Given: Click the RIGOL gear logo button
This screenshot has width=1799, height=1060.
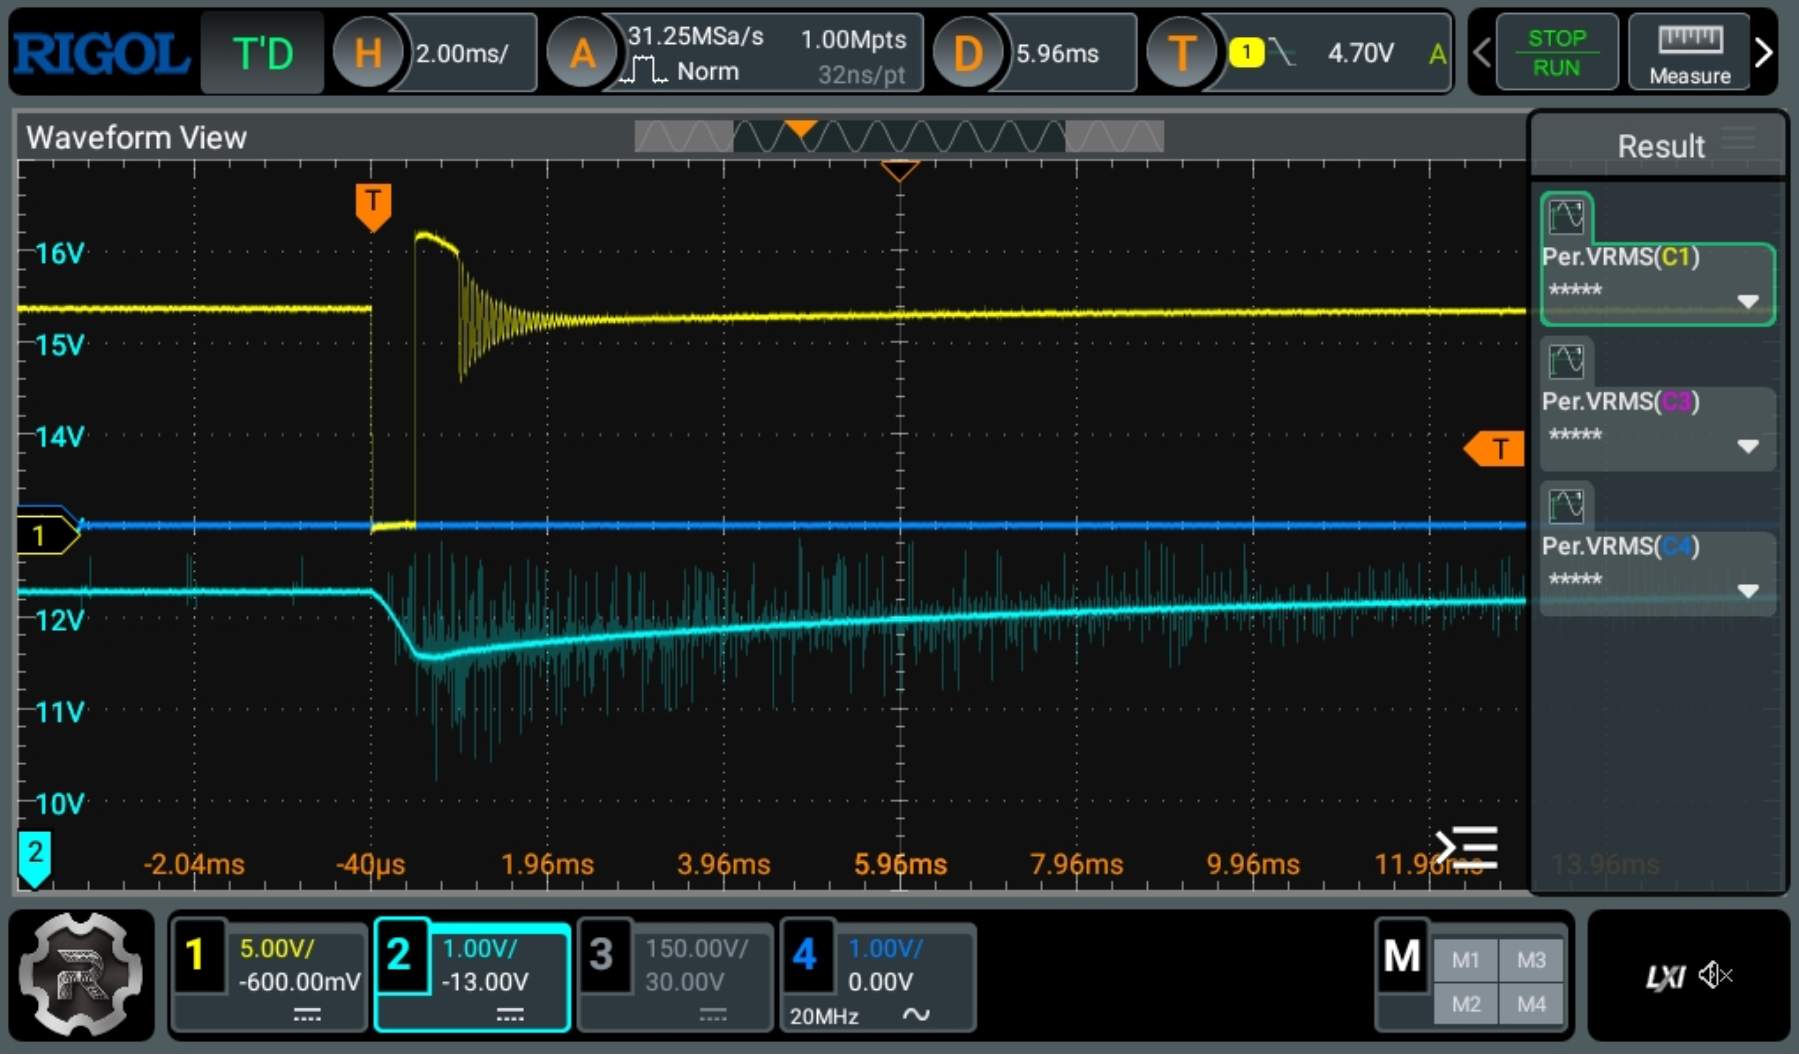Looking at the screenshot, I should [82, 975].
